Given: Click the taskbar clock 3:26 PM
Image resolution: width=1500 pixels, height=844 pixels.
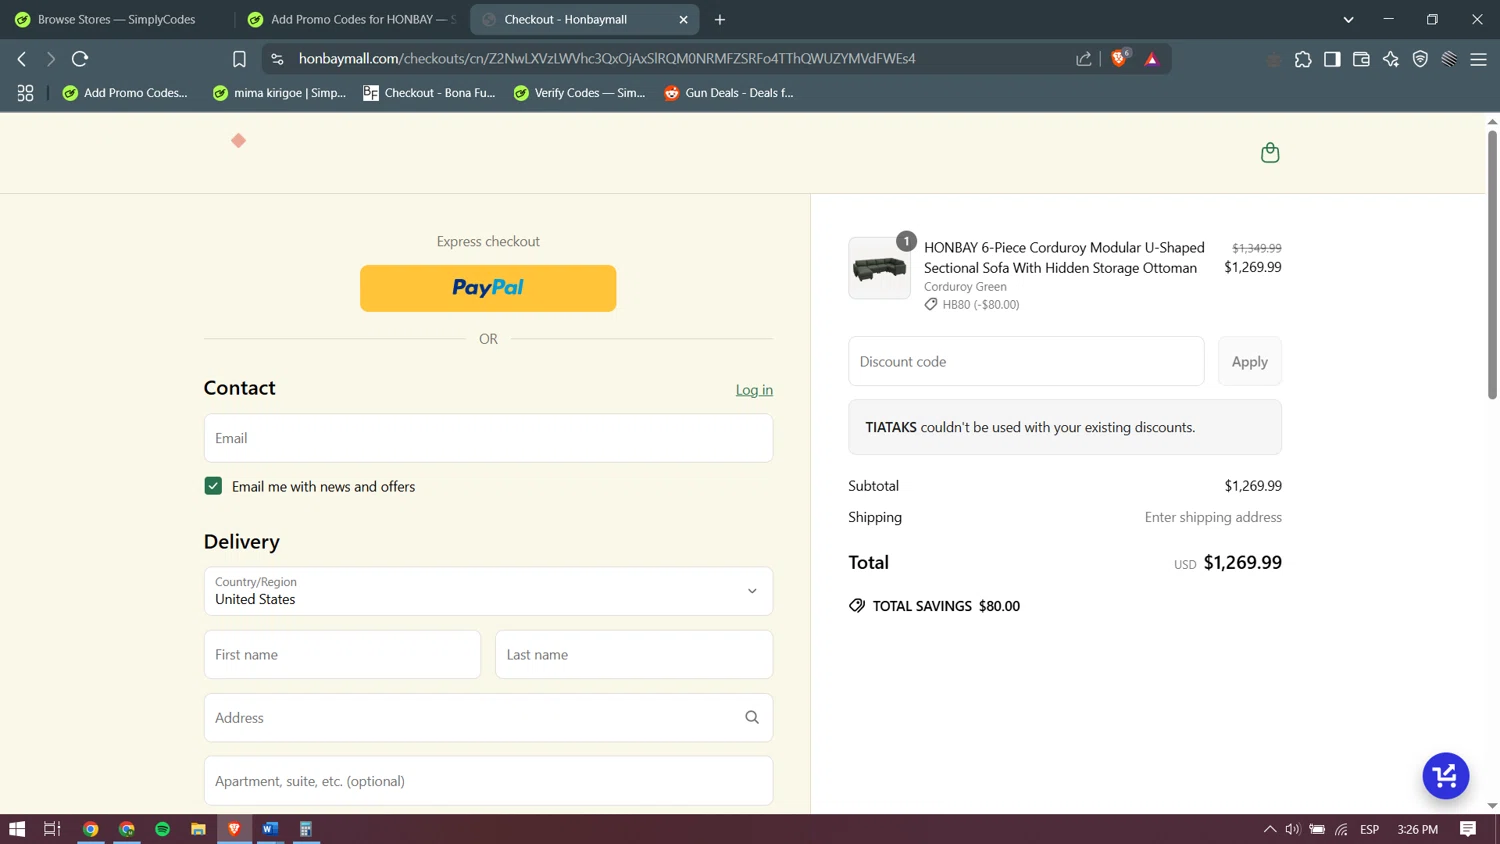Looking at the screenshot, I should [x=1418, y=829].
